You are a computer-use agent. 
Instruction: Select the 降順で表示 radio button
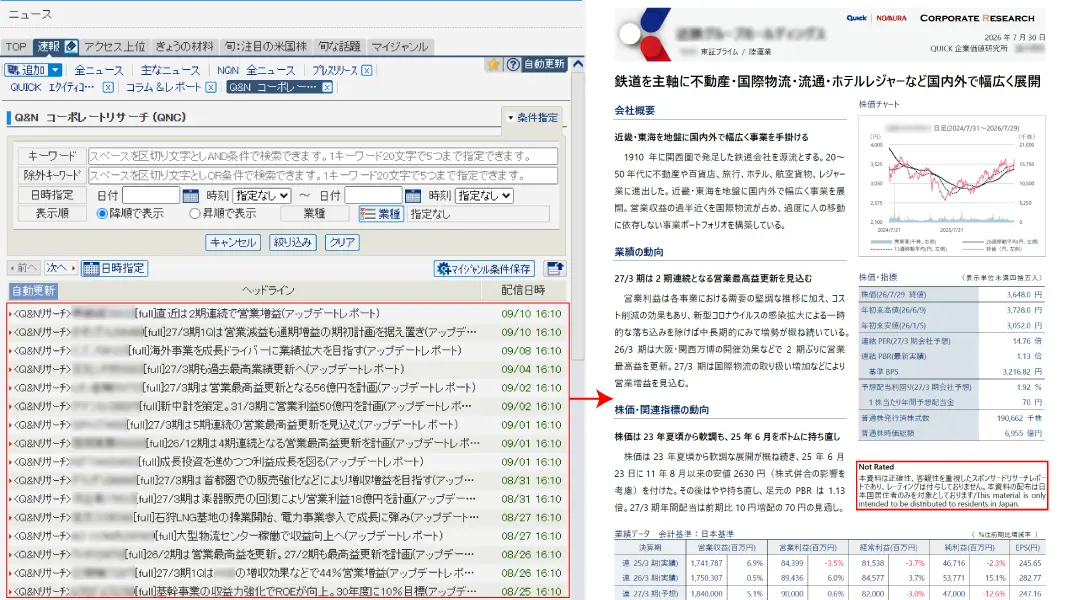point(102,214)
